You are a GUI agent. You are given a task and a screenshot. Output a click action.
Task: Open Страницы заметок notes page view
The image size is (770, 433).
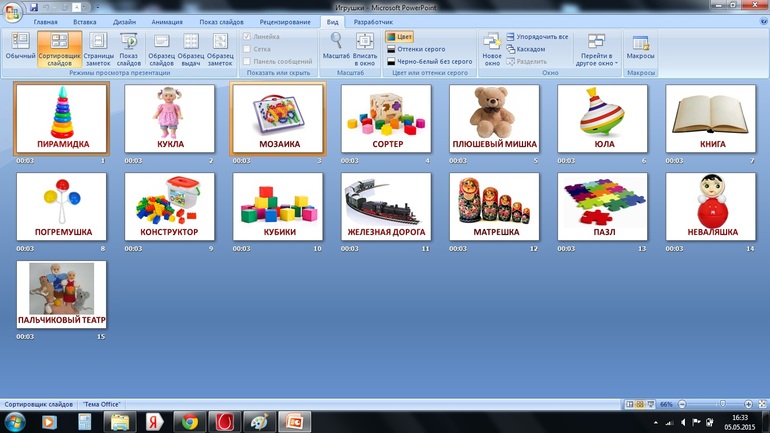(98, 46)
